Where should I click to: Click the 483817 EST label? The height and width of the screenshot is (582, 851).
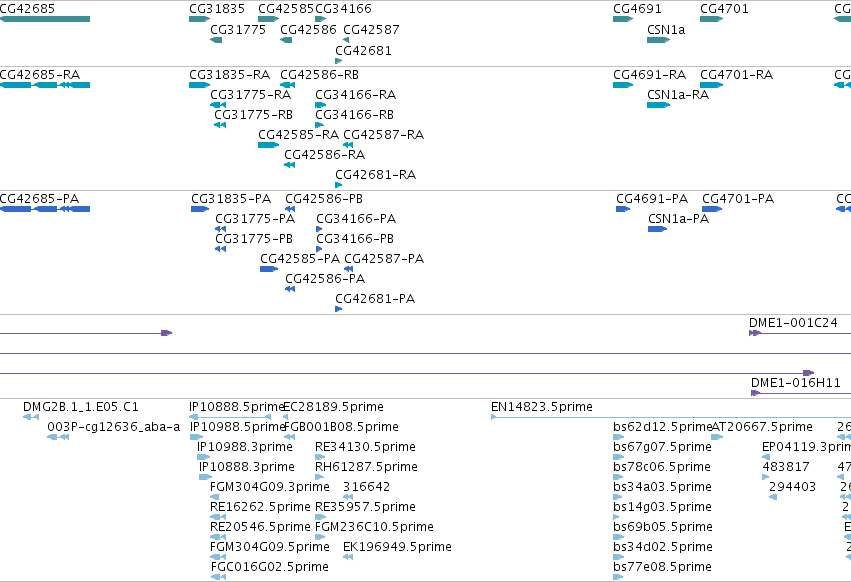pyautogui.click(x=785, y=467)
